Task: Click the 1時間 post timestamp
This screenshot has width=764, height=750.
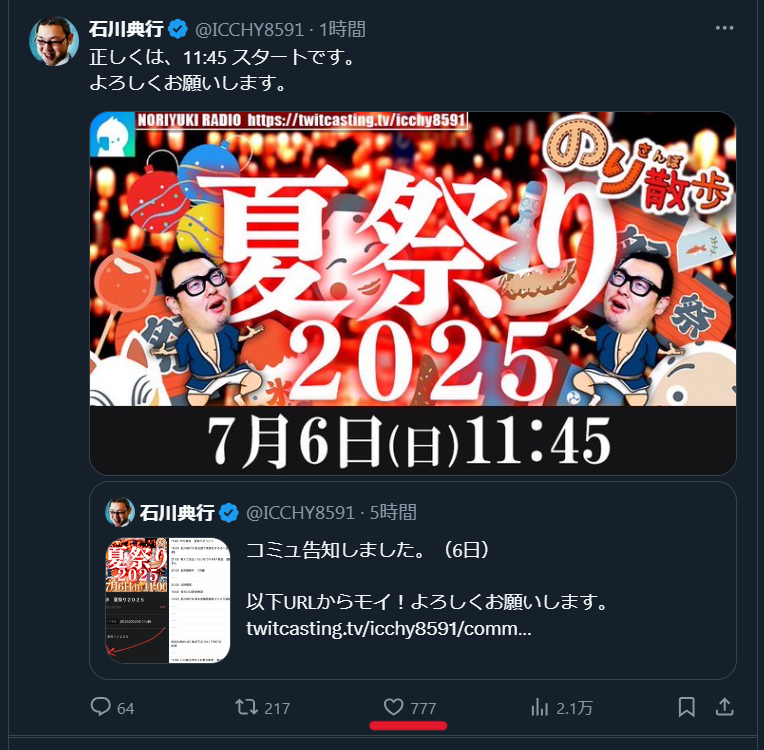Action: [x=342, y=30]
